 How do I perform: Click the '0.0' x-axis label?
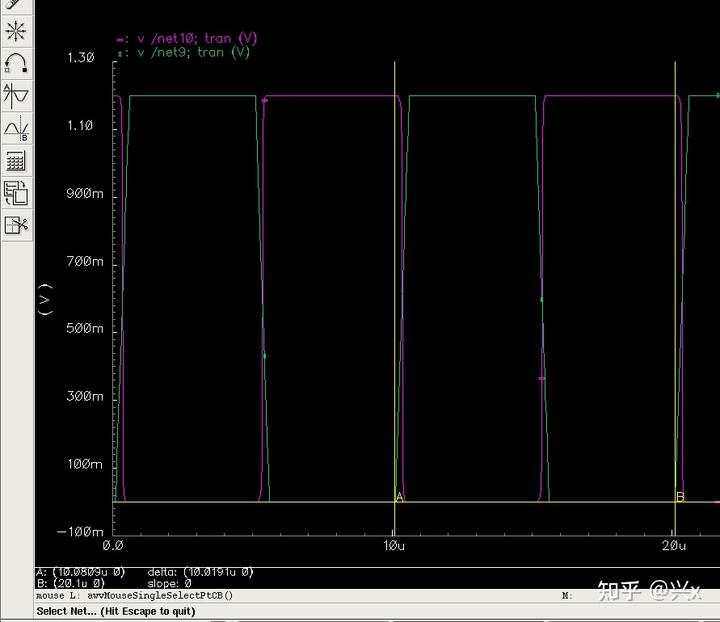(x=113, y=545)
